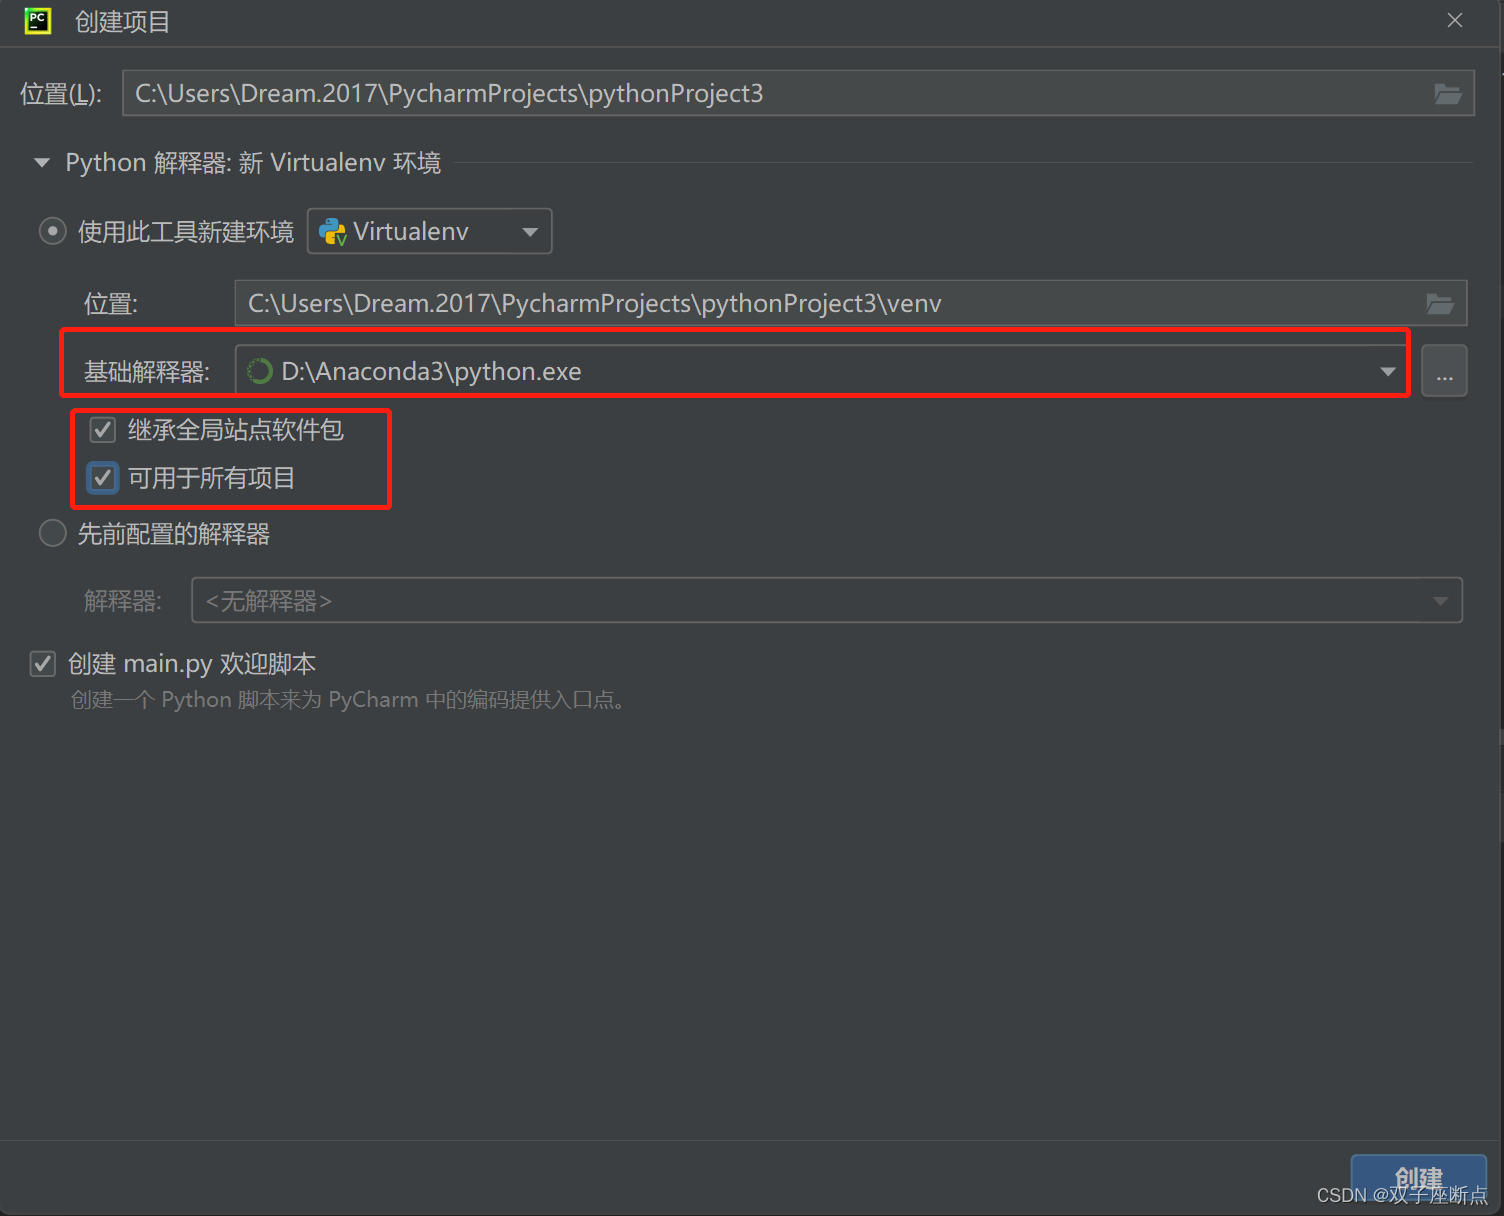Click the '基础解释器:' label text
The width and height of the screenshot is (1504, 1216).
(x=147, y=372)
